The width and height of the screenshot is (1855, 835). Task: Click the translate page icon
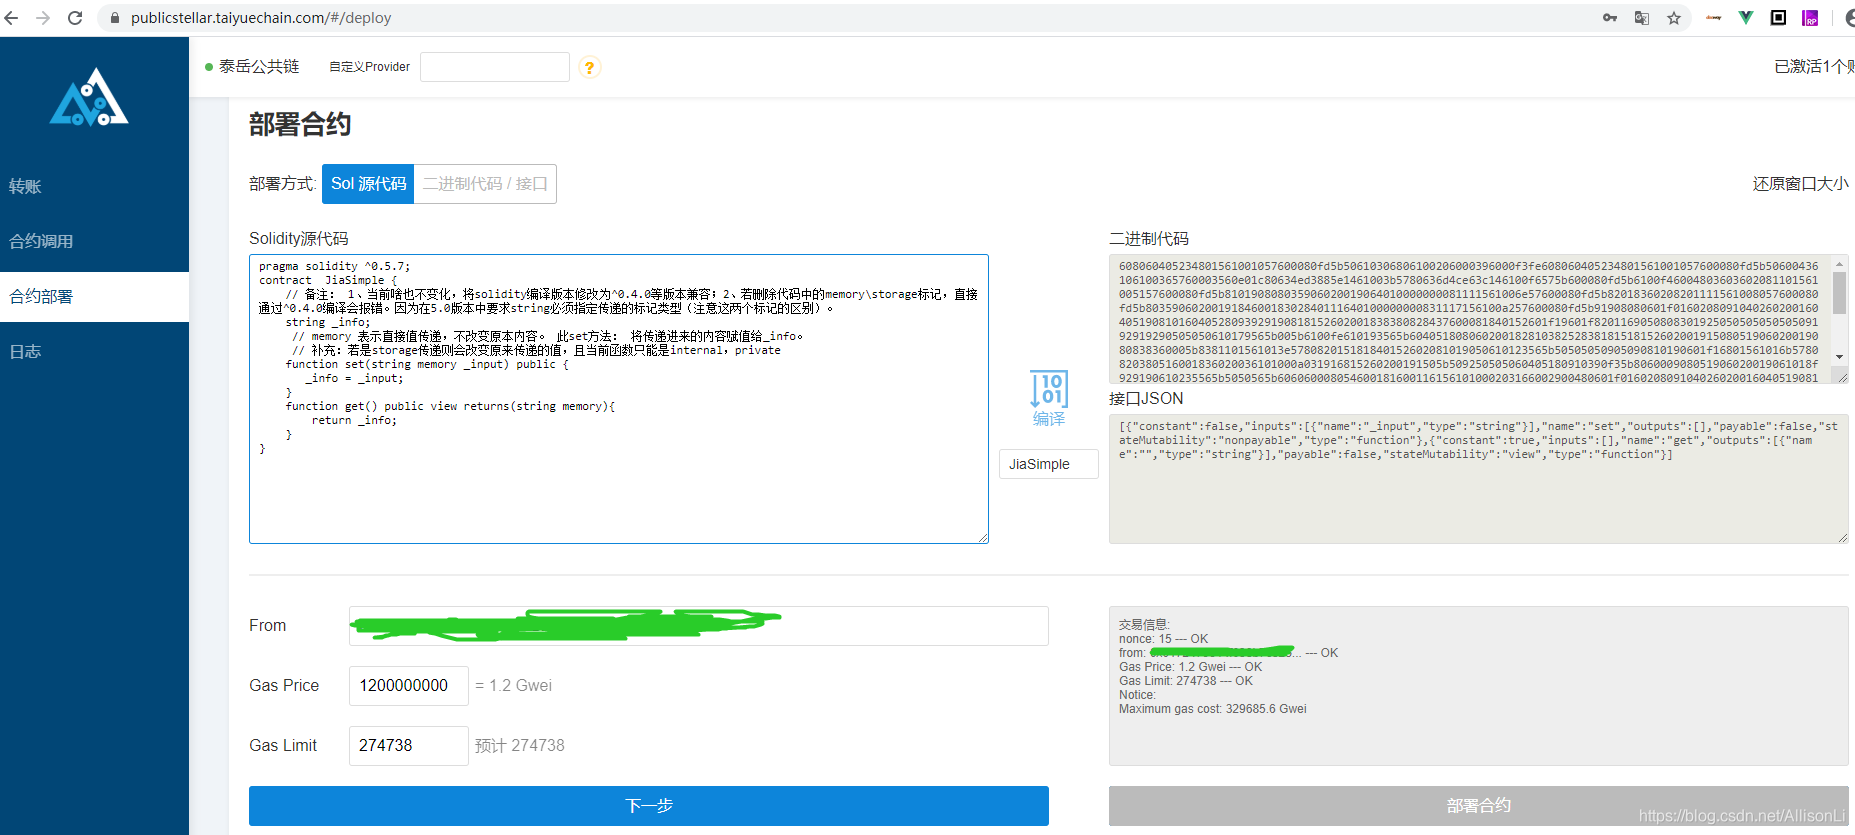1642,18
